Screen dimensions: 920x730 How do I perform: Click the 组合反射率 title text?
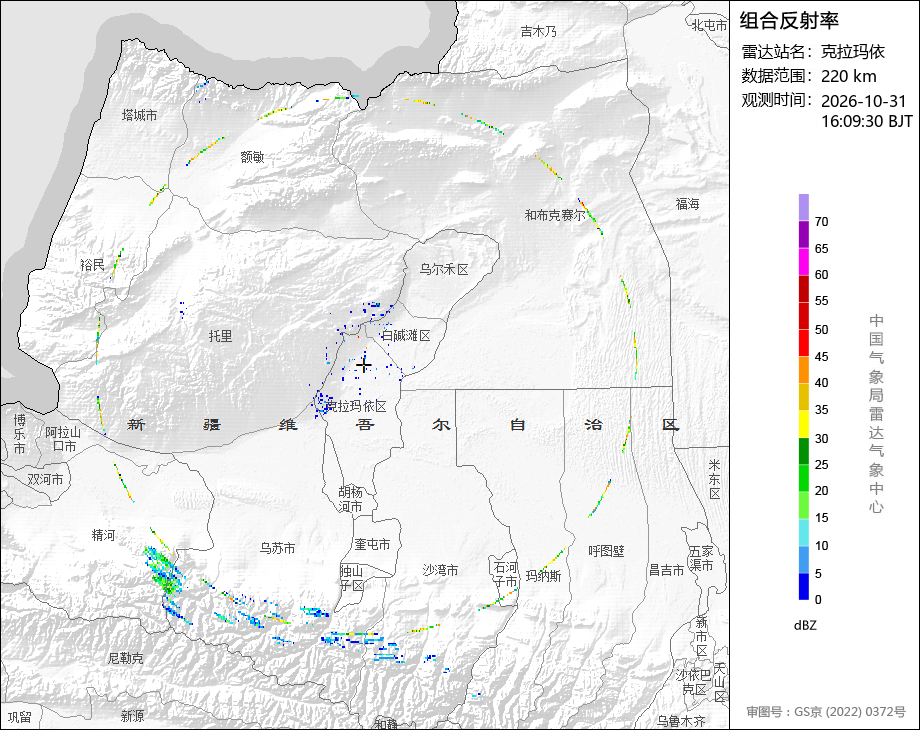coord(789,21)
